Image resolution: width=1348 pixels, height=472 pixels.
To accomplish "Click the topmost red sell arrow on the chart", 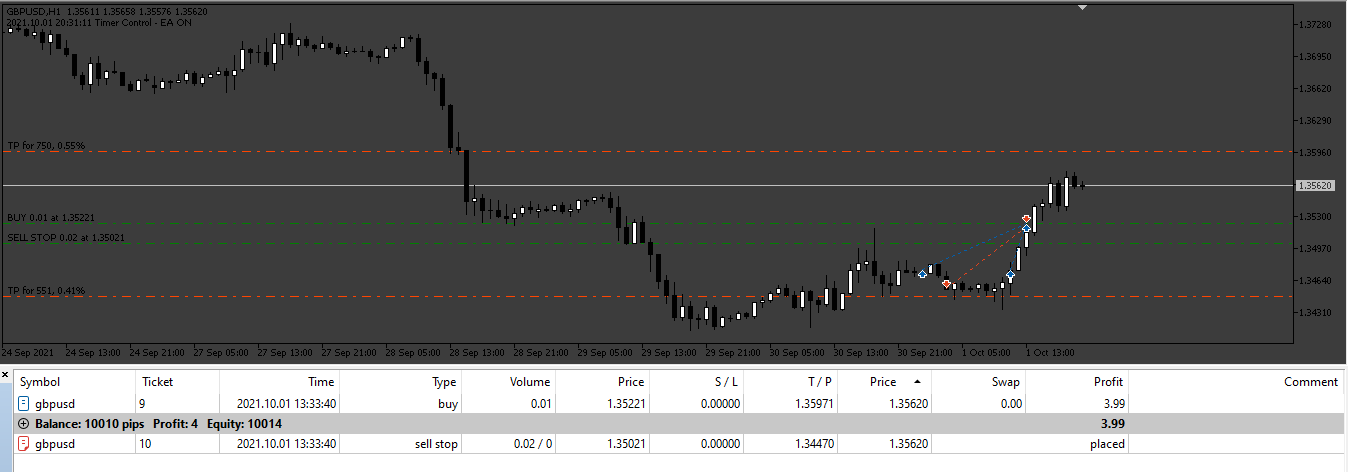I will (1026, 218).
